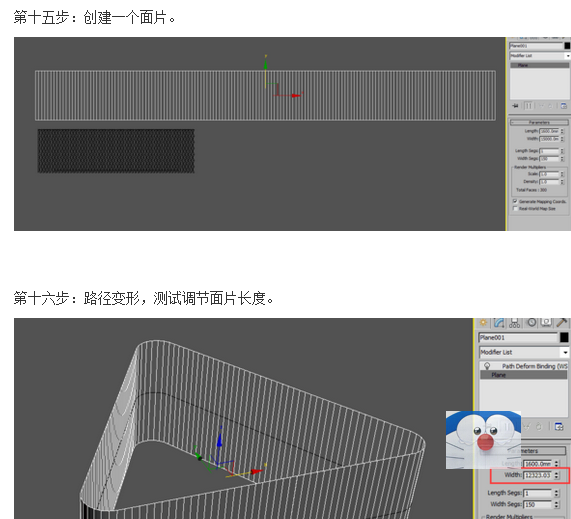Click Remove Modifier trash icon in step 16 panel
This screenshot has height=519, width=571.
coord(539,426)
